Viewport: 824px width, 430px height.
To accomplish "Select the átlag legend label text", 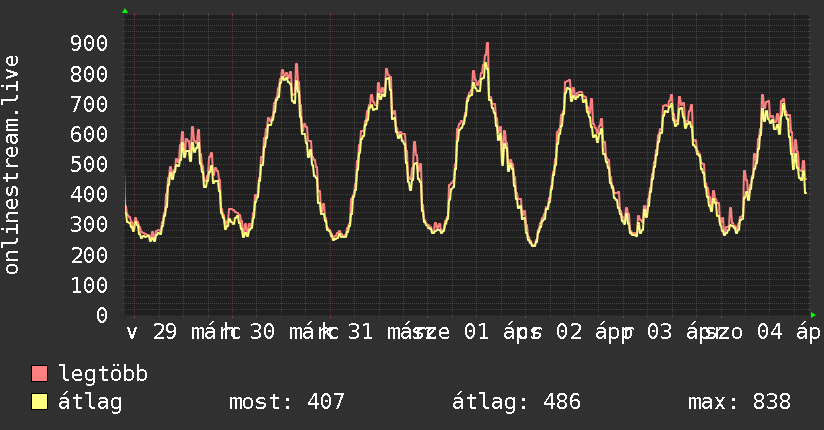I will pos(91,402).
